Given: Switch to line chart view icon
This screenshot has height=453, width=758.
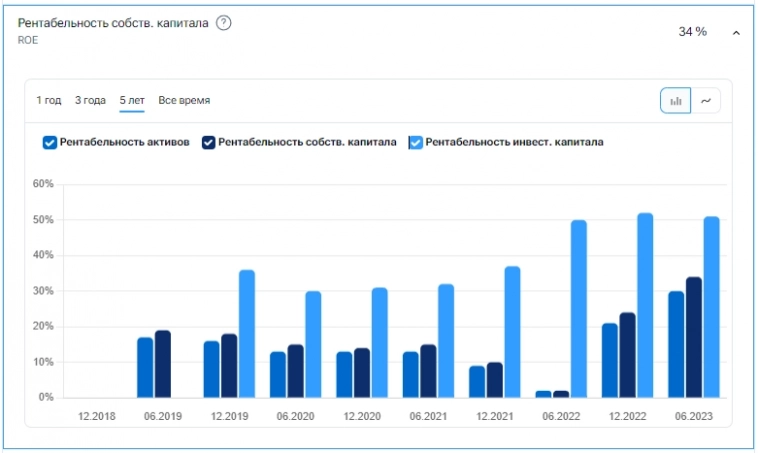Looking at the screenshot, I should tap(706, 101).
